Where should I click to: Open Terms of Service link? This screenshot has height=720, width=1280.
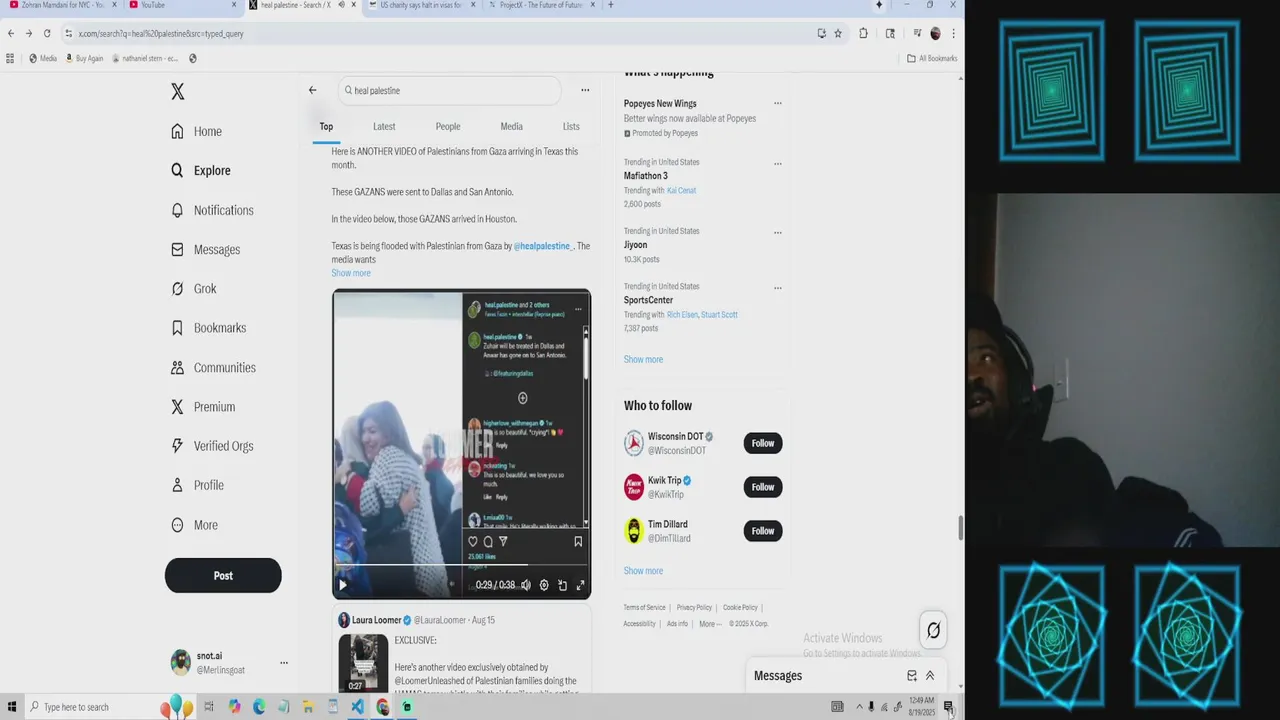644,608
